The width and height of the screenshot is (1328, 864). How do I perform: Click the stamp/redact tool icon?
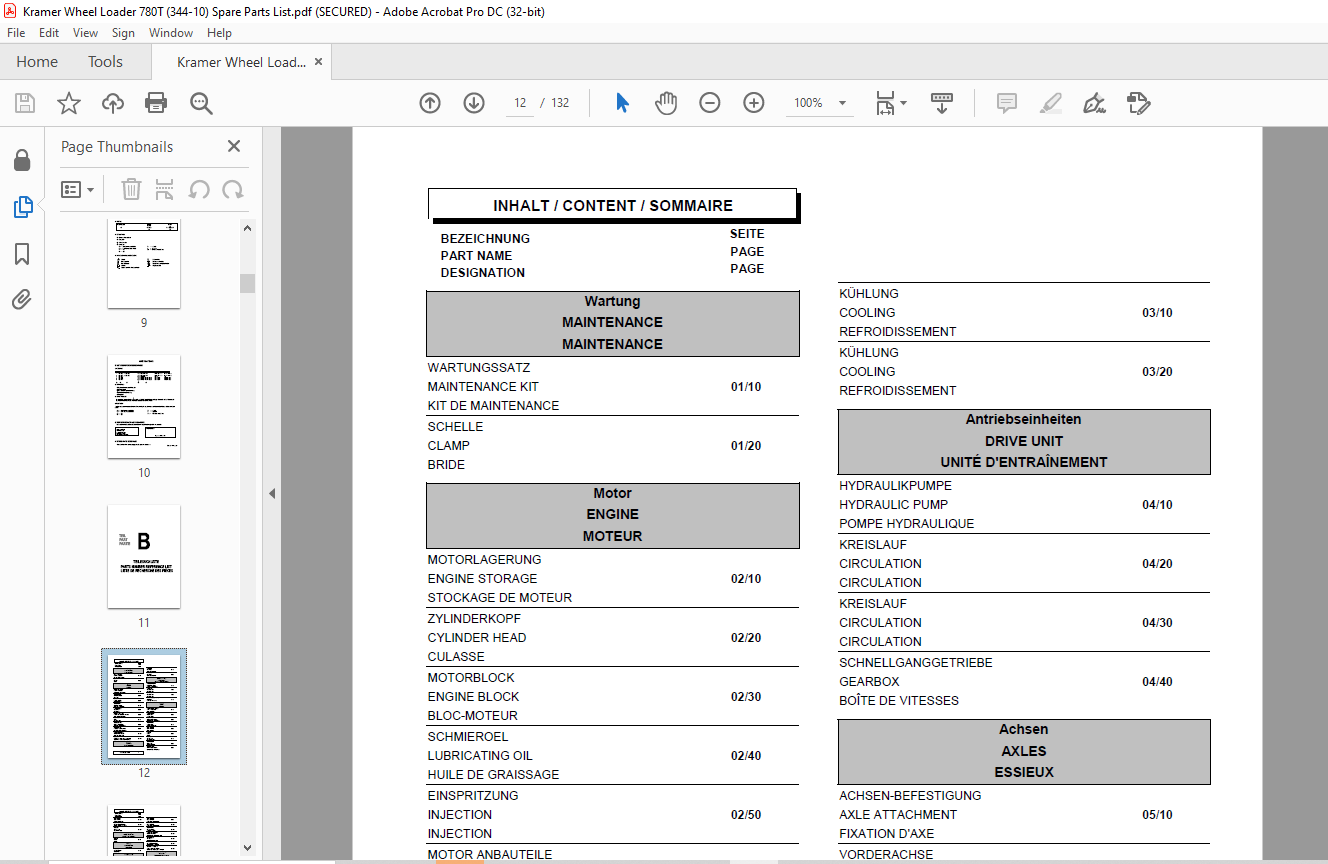tap(1138, 103)
